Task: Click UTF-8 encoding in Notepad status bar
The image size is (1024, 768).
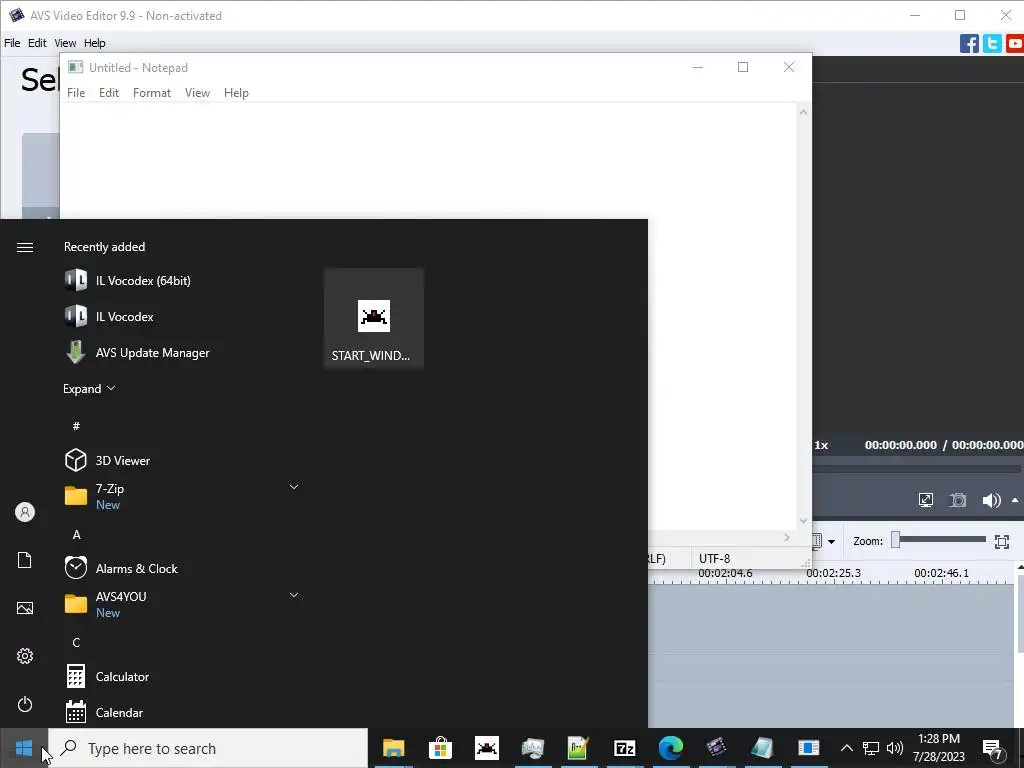Action: click(x=714, y=559)
